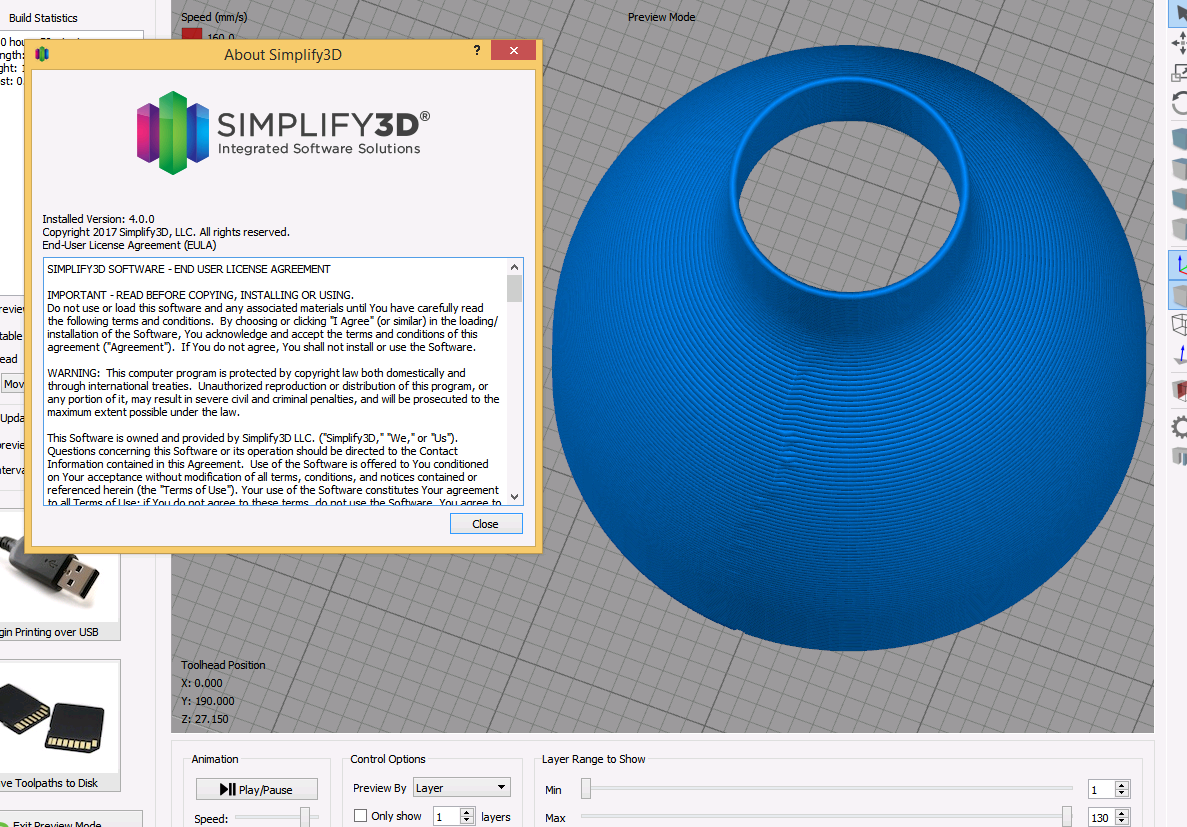Click the Preview Mode label

[x=662, y=17]
